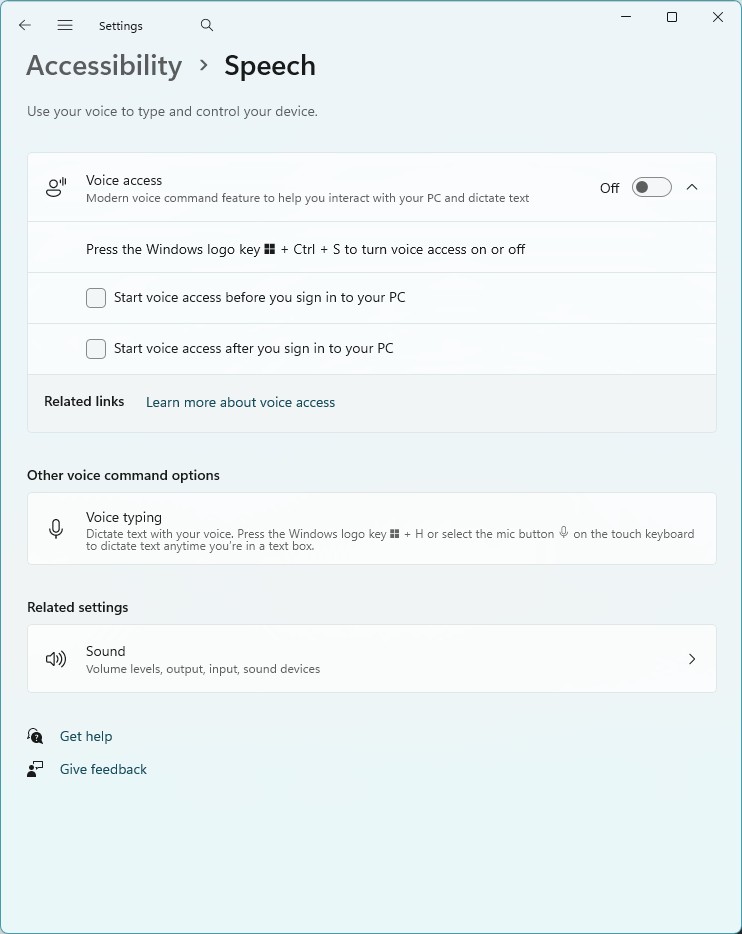The height and width of the screenshot is (934, 742).
Task: Go to the Accessibility breadcrumb
Action: point(104,66)
